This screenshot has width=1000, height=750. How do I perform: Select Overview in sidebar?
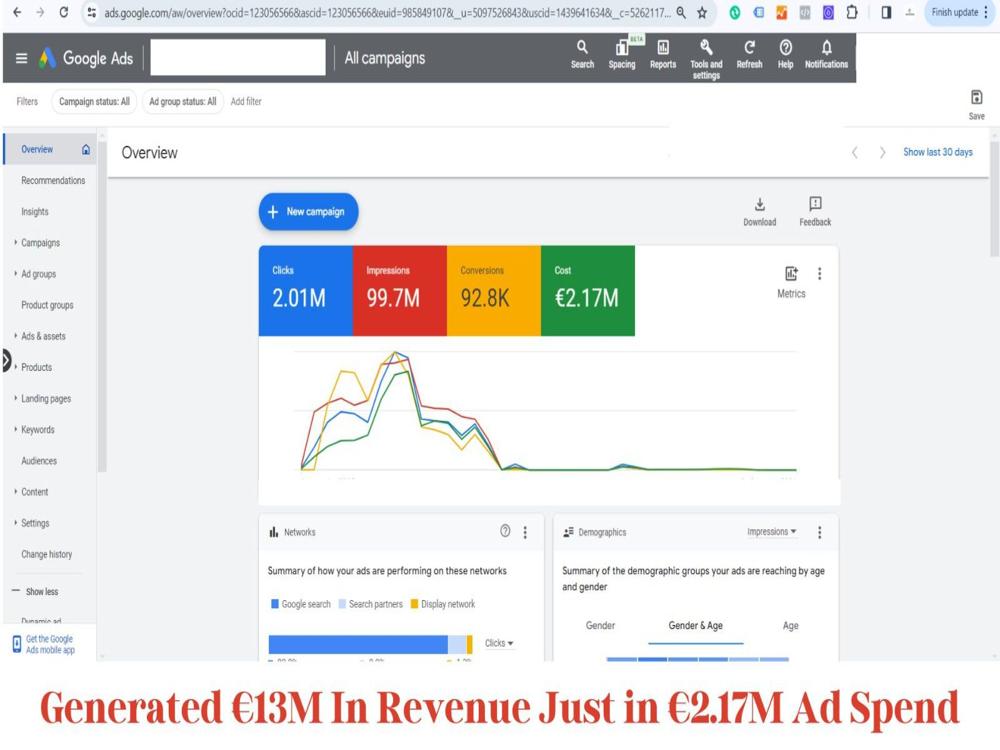click(x=50, y=149)
